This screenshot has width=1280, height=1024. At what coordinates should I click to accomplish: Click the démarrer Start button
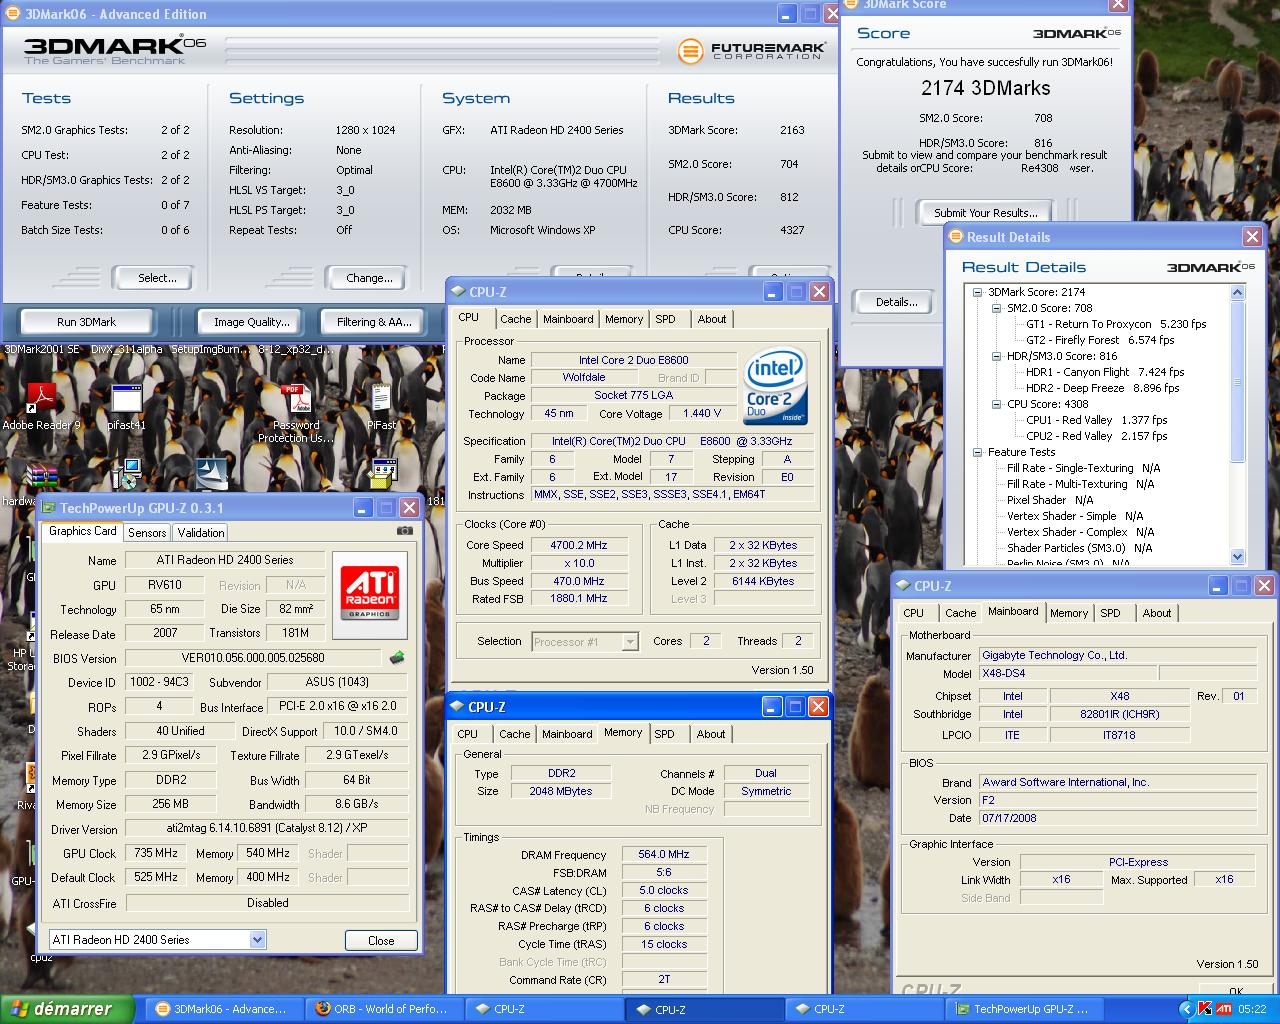coord(67,1009)
